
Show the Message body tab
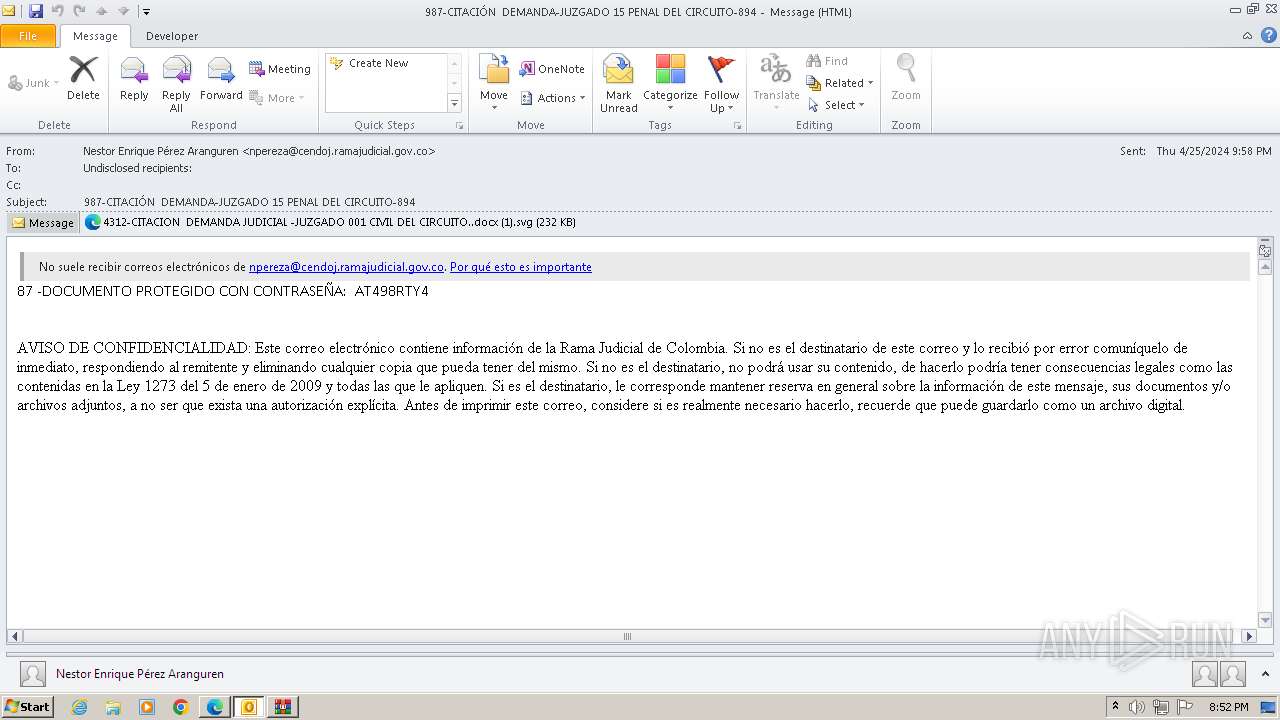click(43, 222)
